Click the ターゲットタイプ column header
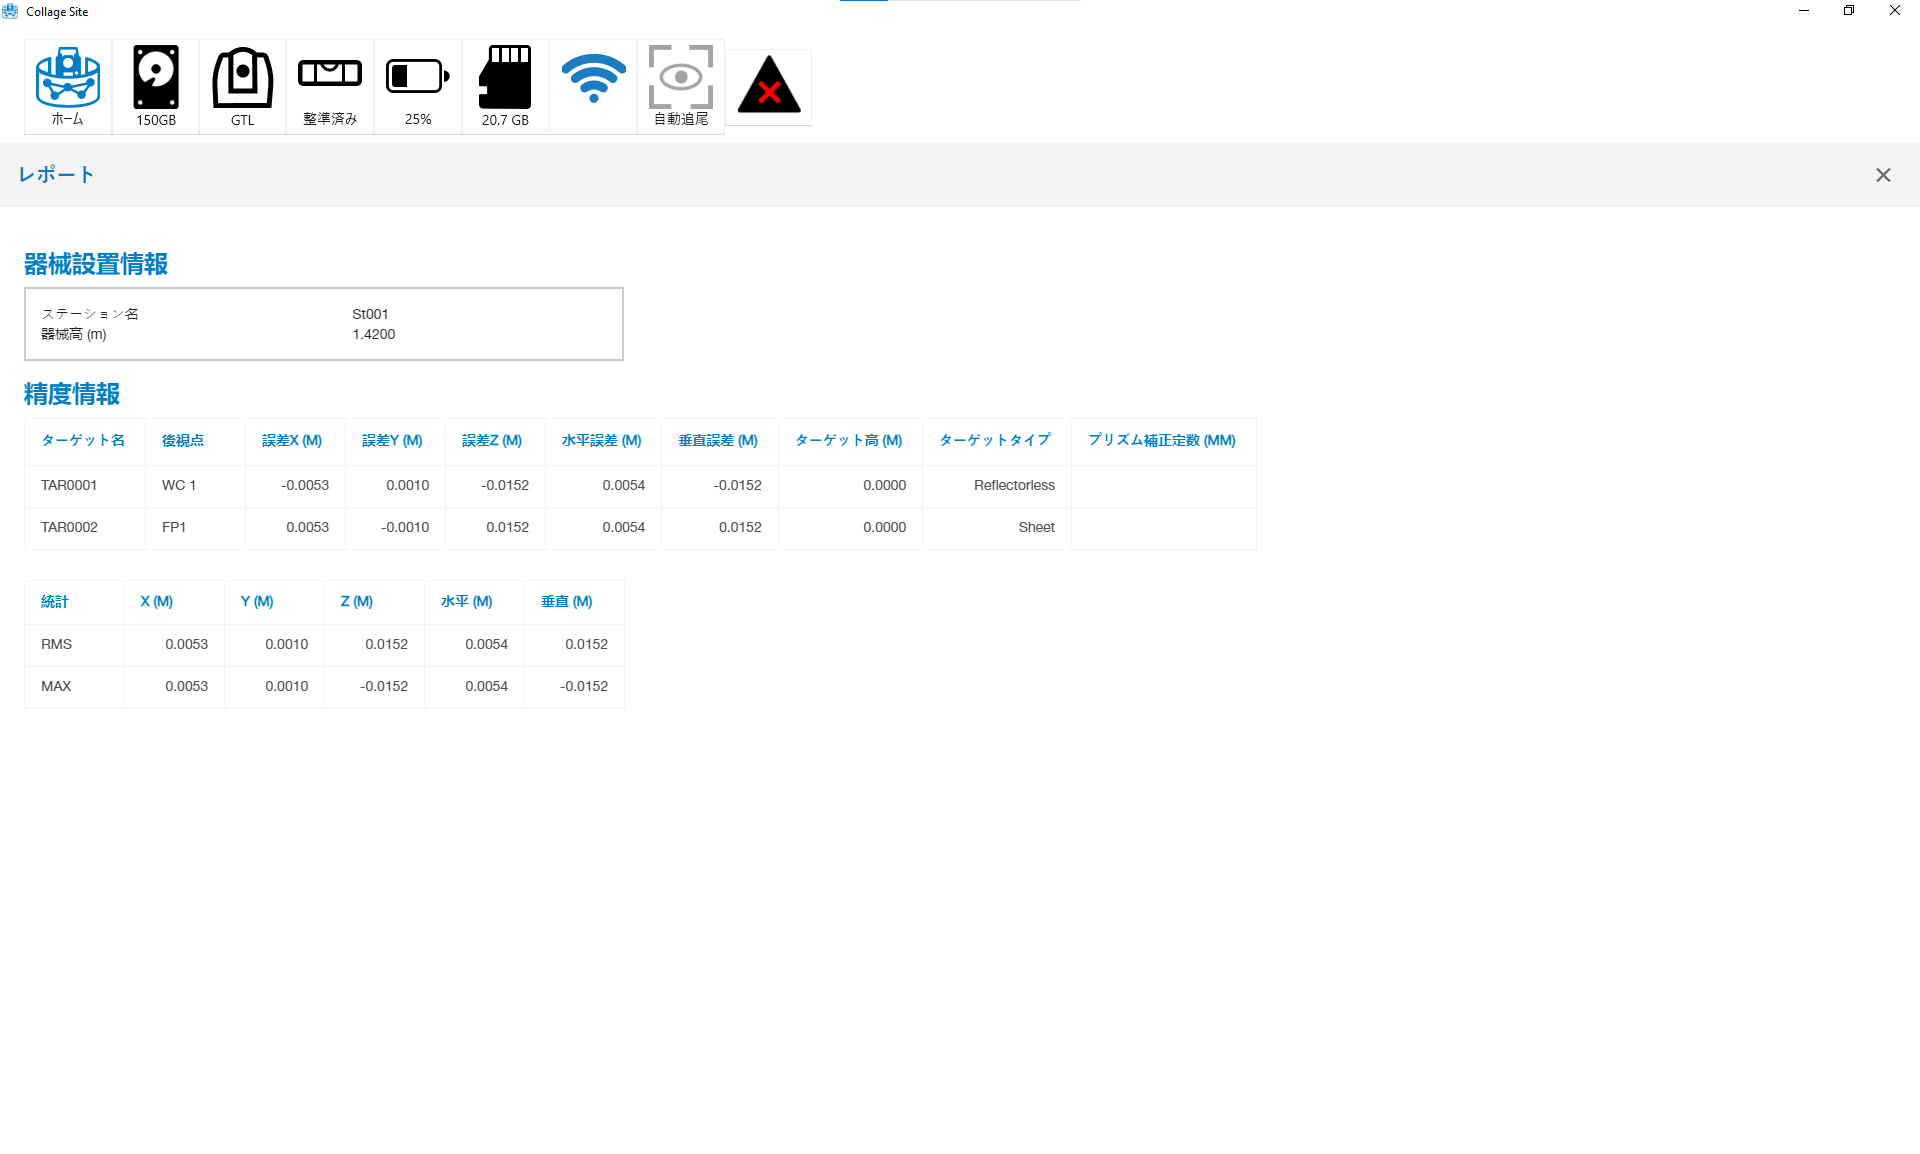Image resolution: width=1920 pixels, height=1154 pixels. point(995,440)
